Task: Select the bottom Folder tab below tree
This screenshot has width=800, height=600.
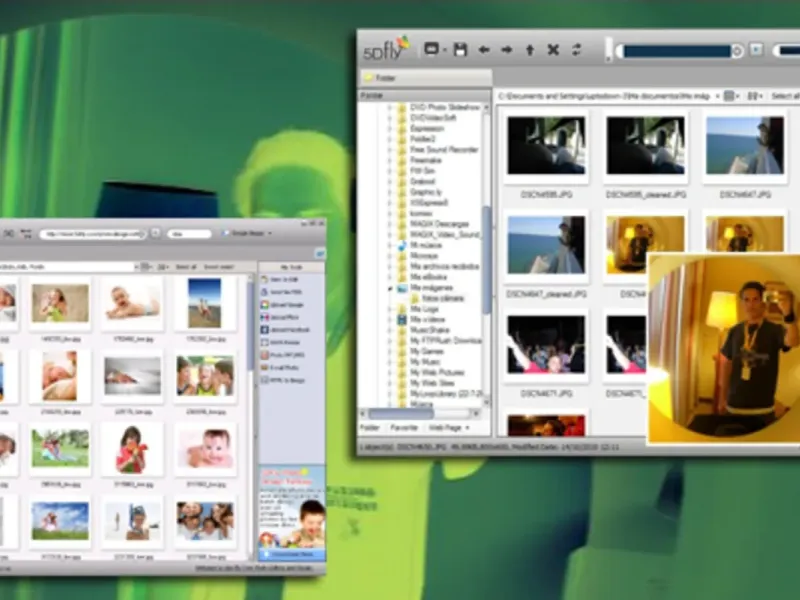Action: (x=370, y=428)
